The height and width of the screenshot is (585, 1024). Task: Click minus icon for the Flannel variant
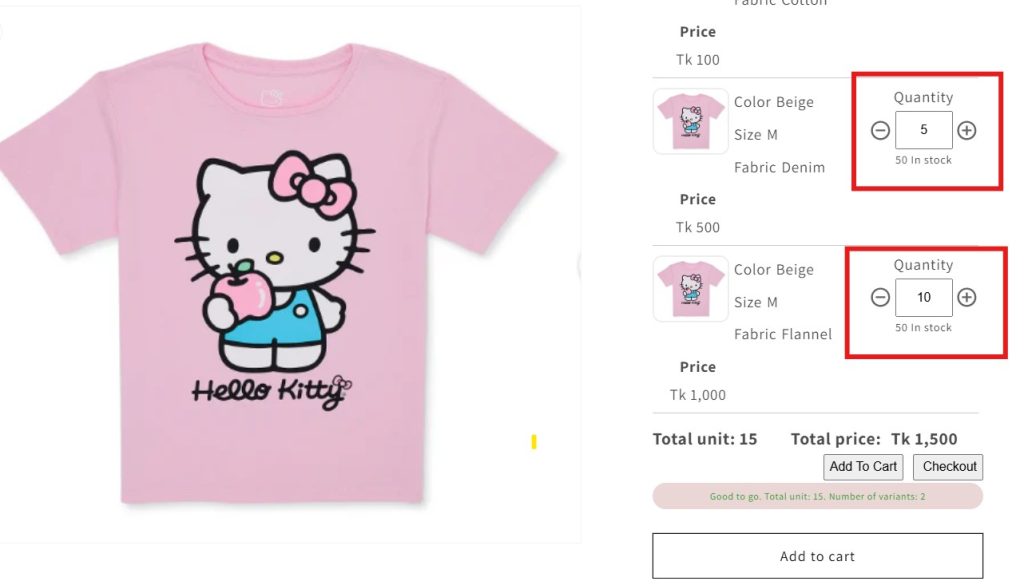(x=880, y=297)
